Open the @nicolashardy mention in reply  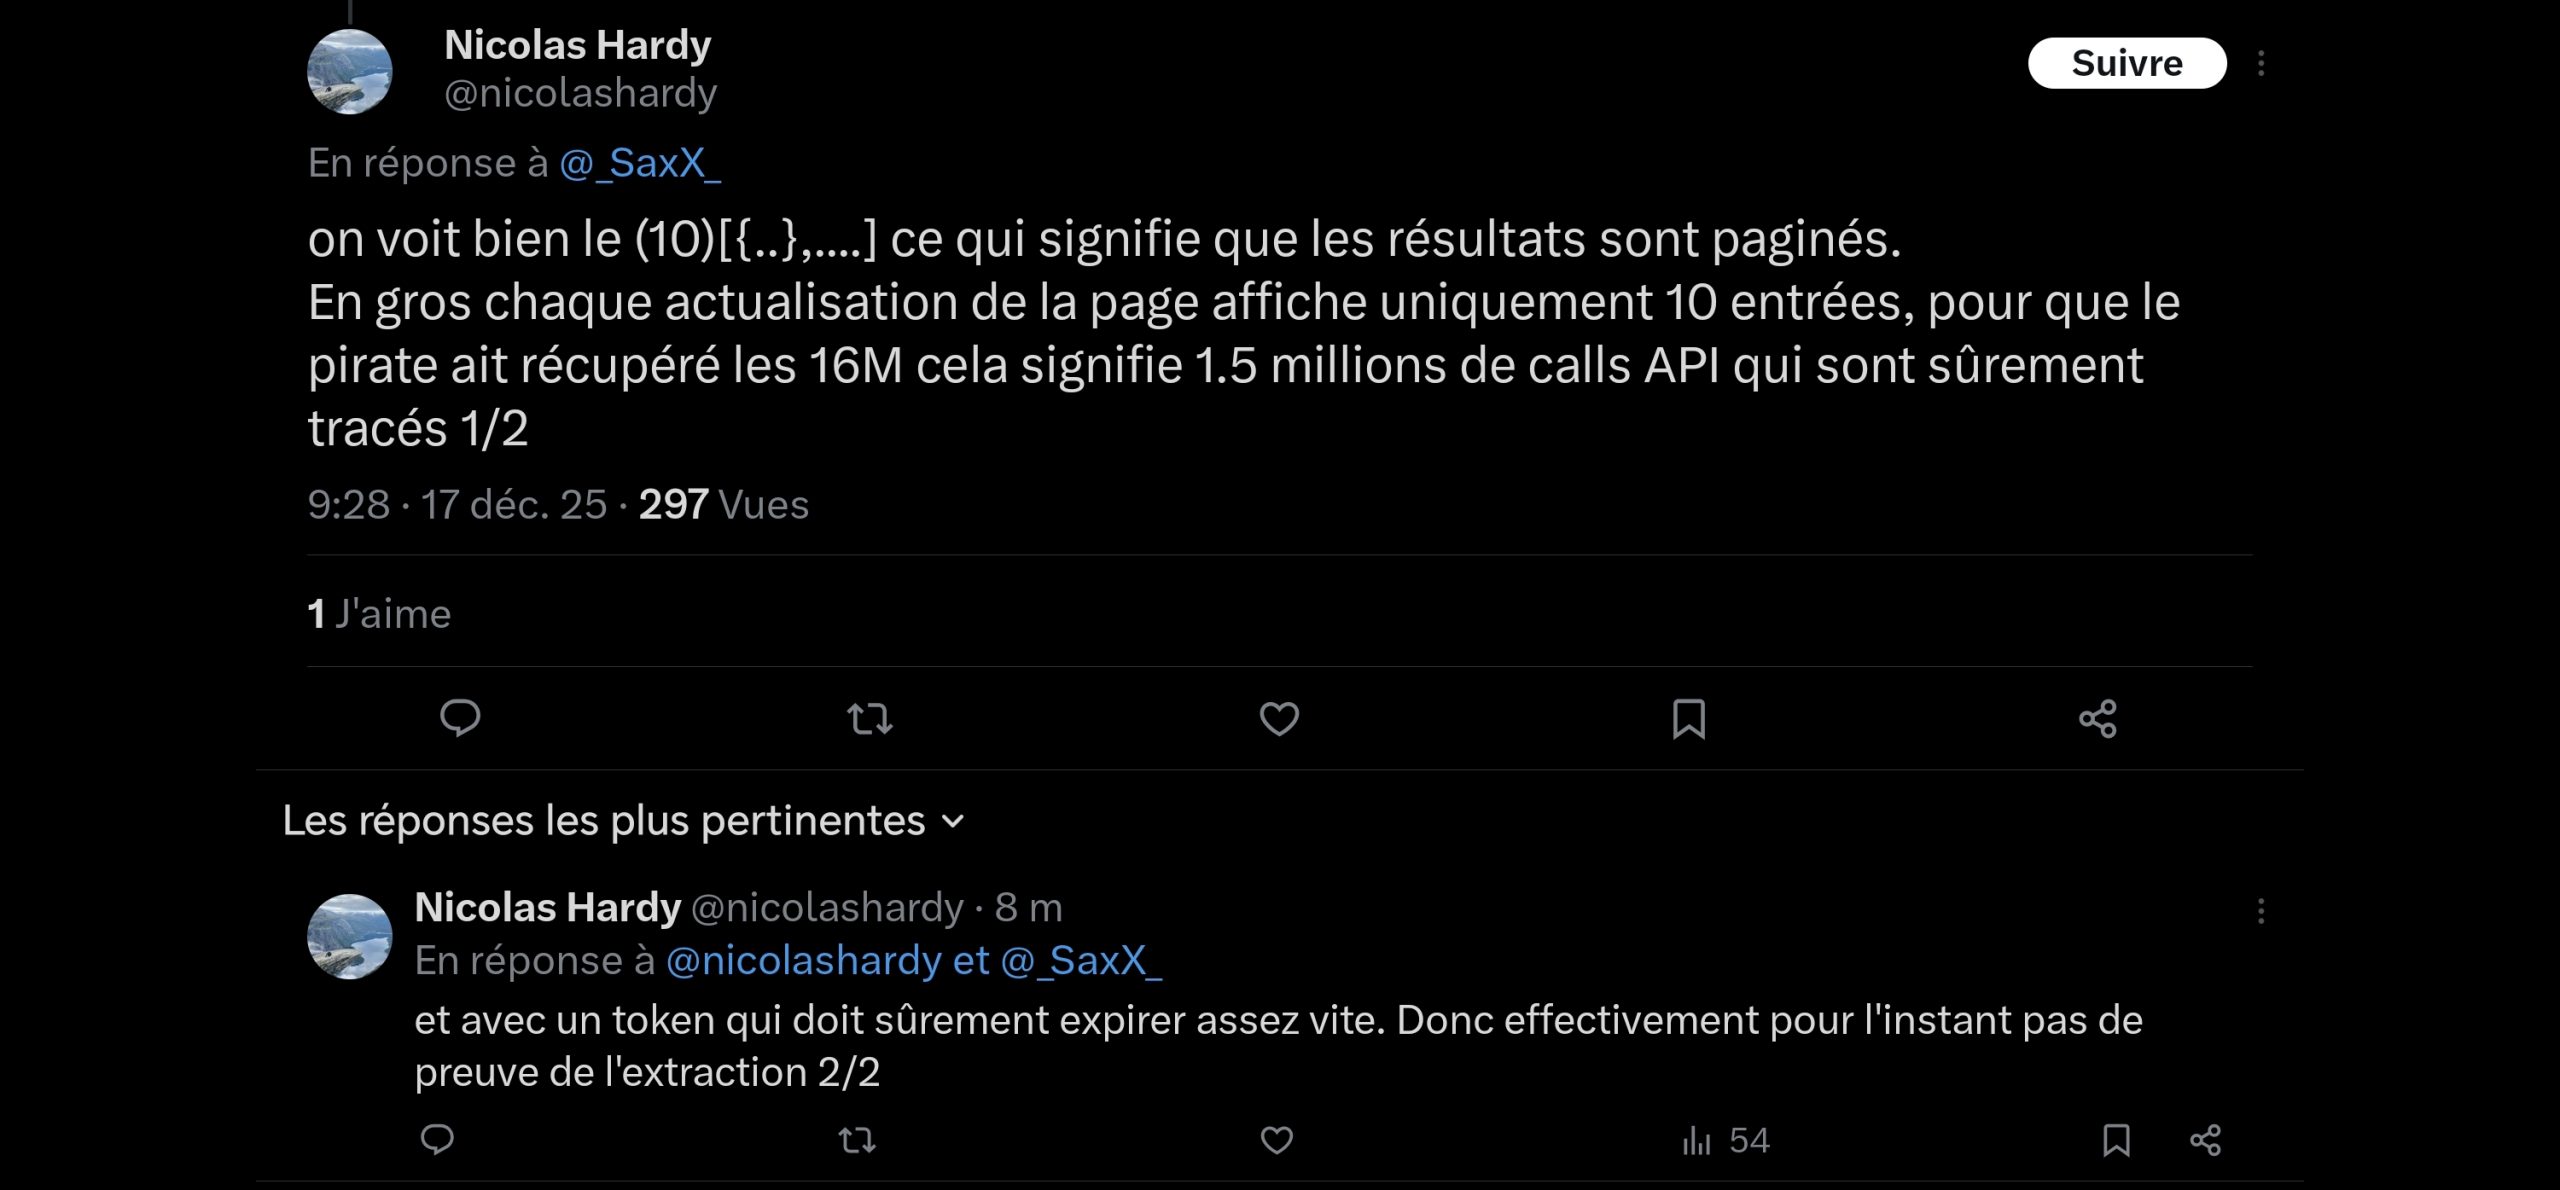tap(803, 960)
